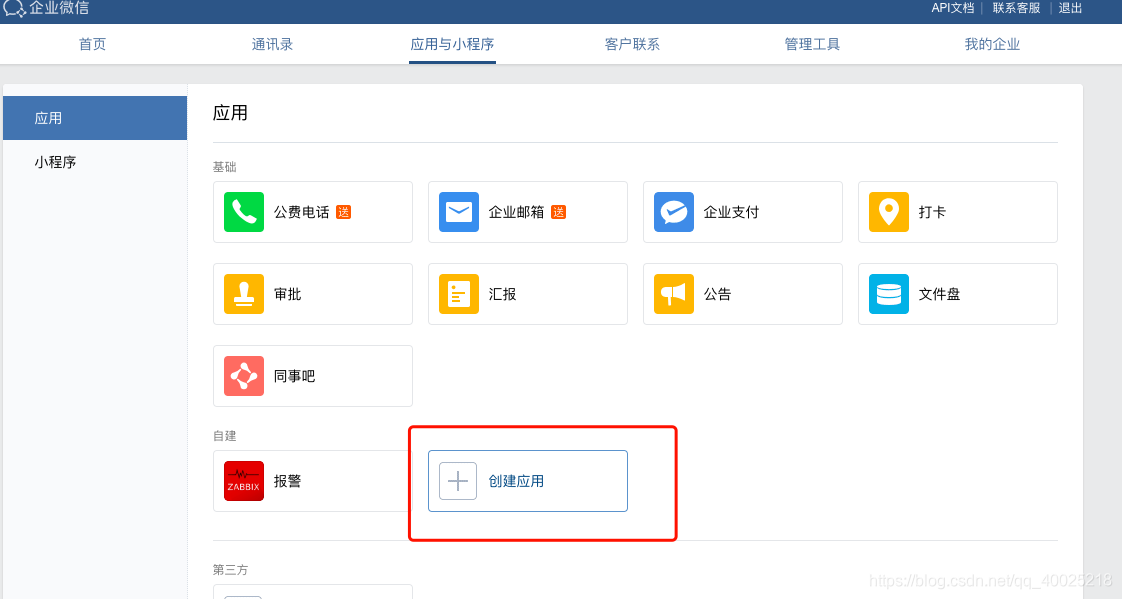Click the red ZABBIX 报警 app icon
The height and width of the screenshot is (599, 1122).
(x=244, y=481)
